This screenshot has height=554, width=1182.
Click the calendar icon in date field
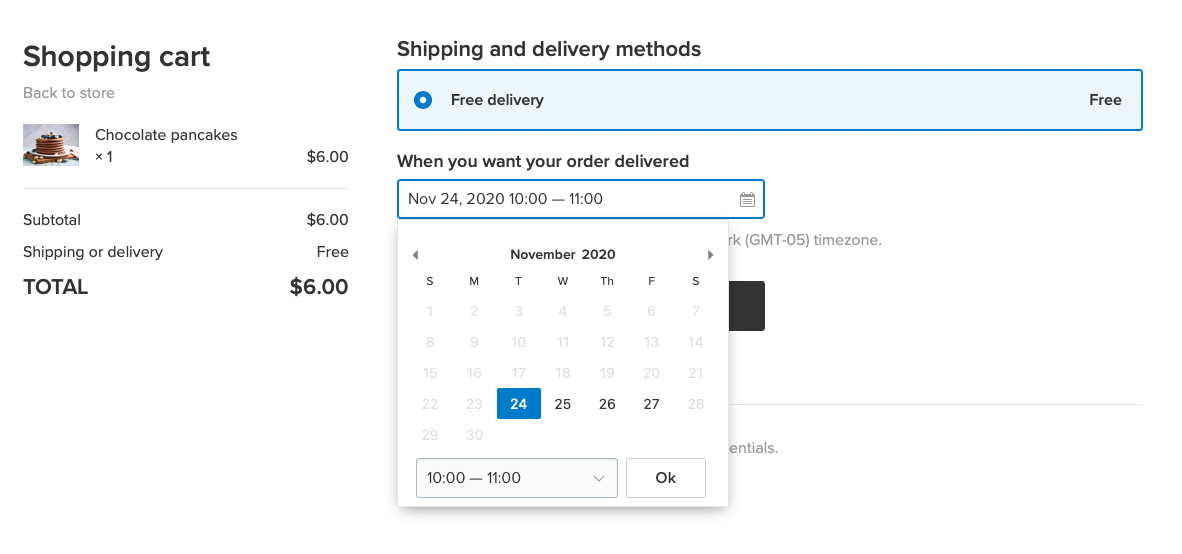(x=747, y=199)
